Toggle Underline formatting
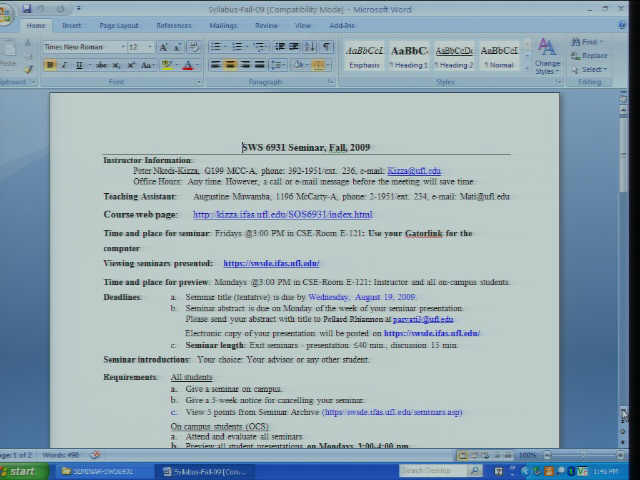The height and width of the screenshot is (480, 640). [x=79, y=65]
